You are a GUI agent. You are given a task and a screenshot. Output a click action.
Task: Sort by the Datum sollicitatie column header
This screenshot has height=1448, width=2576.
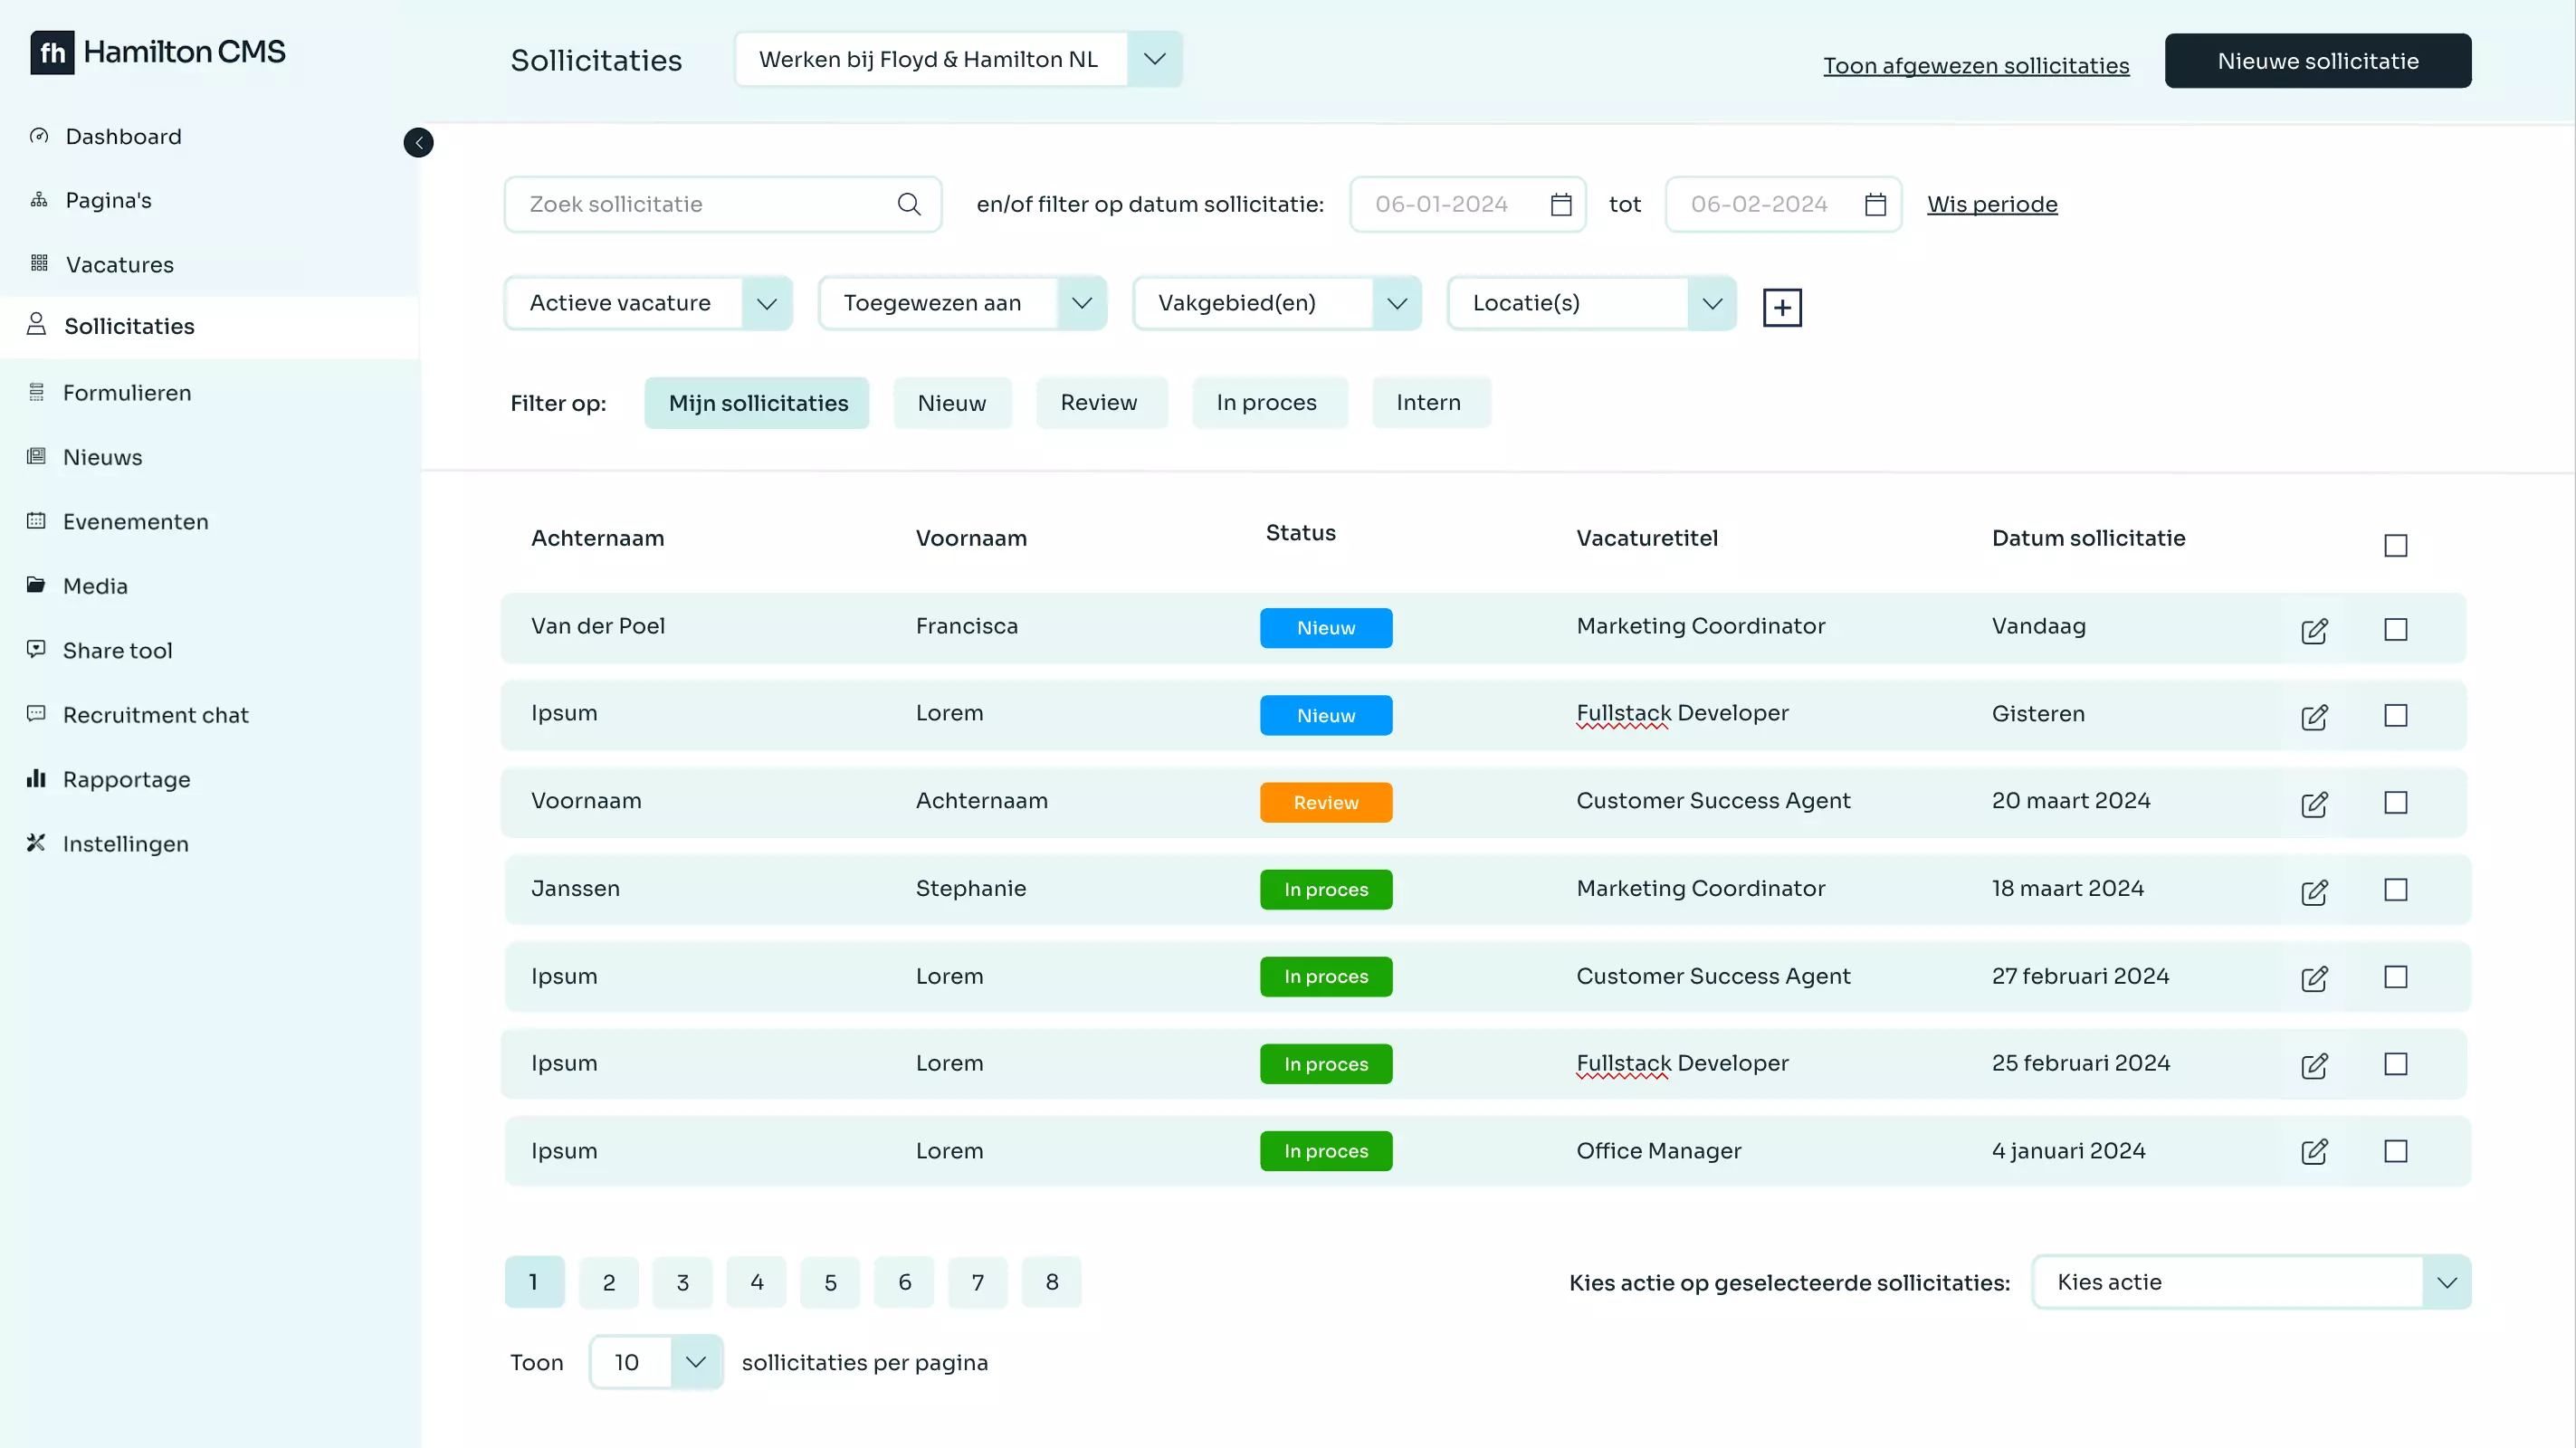(x=2088, y=538)
